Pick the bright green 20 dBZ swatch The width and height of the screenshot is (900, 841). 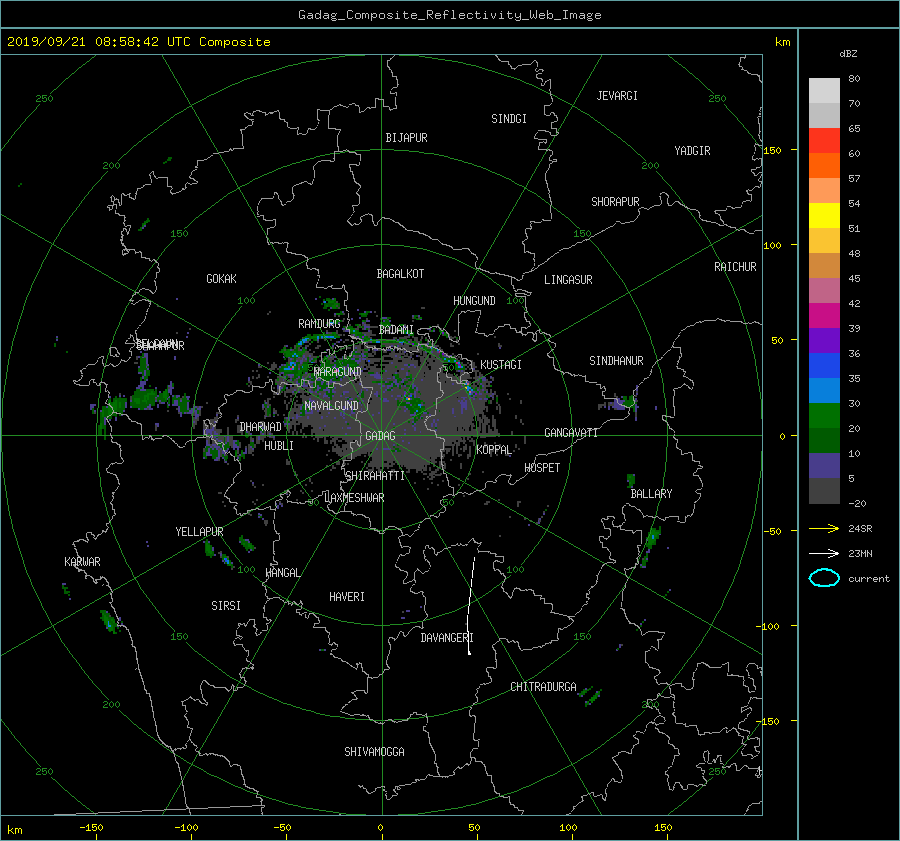pos(824,416)
